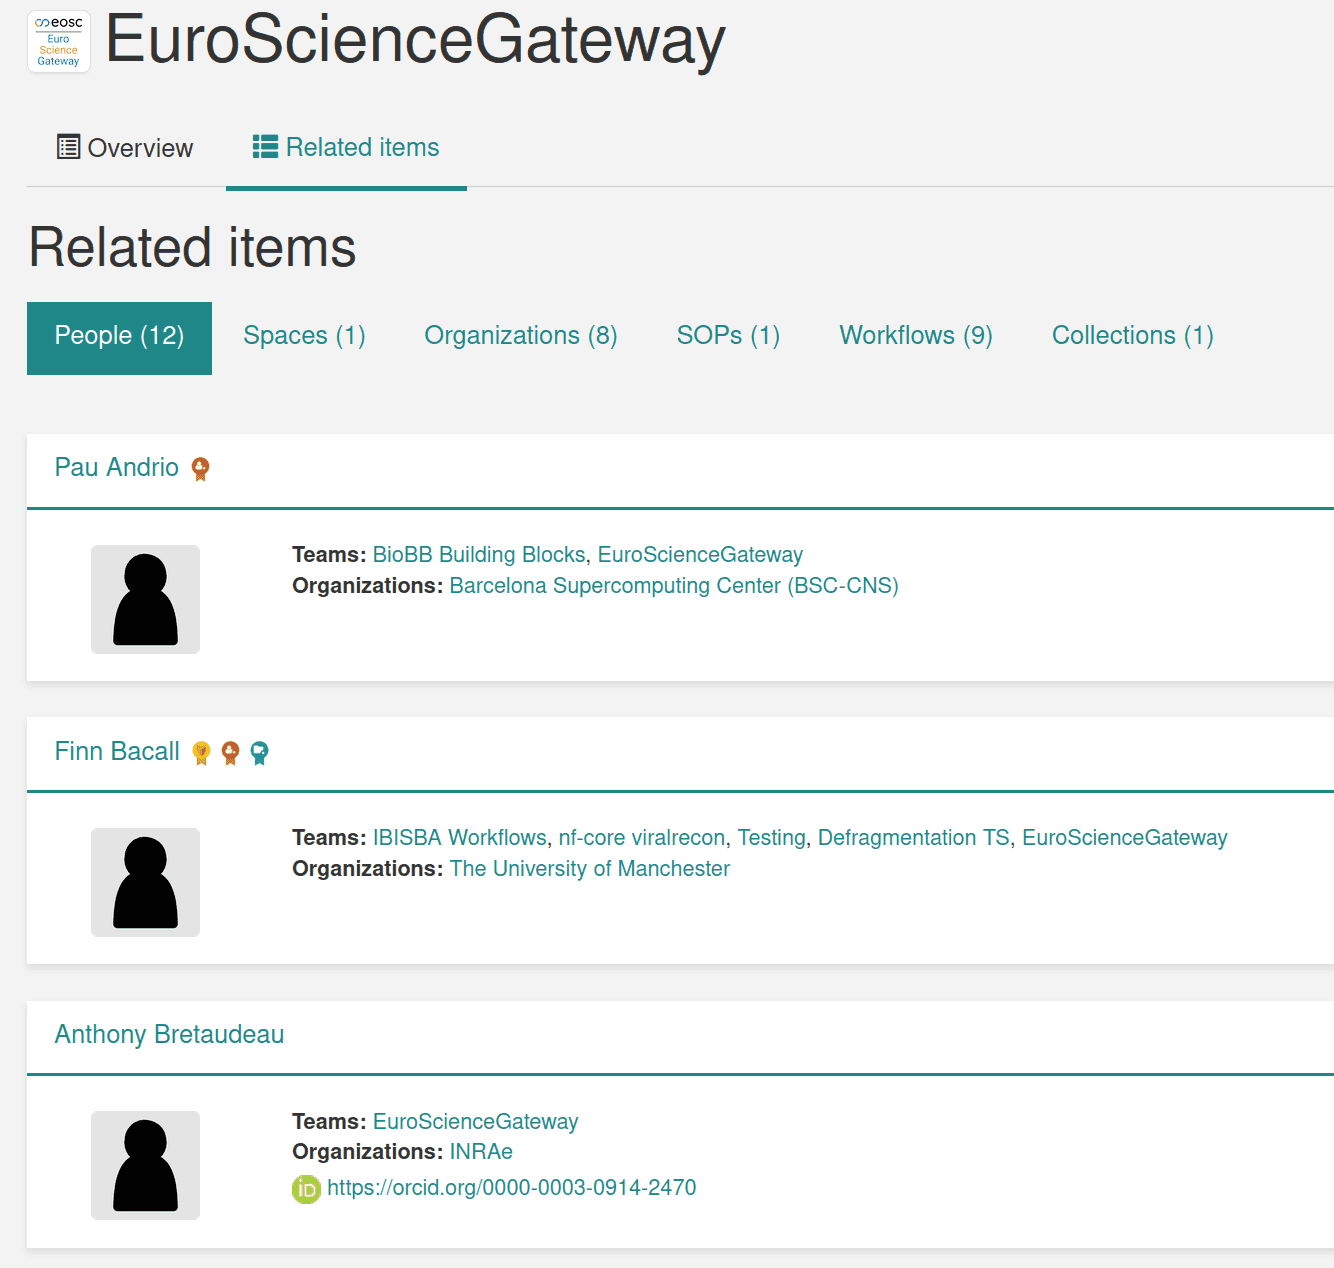Click Finn Bacall's profile picture thumbnail
This screenshot has height=1268, width=1334.
pos(145,882)
